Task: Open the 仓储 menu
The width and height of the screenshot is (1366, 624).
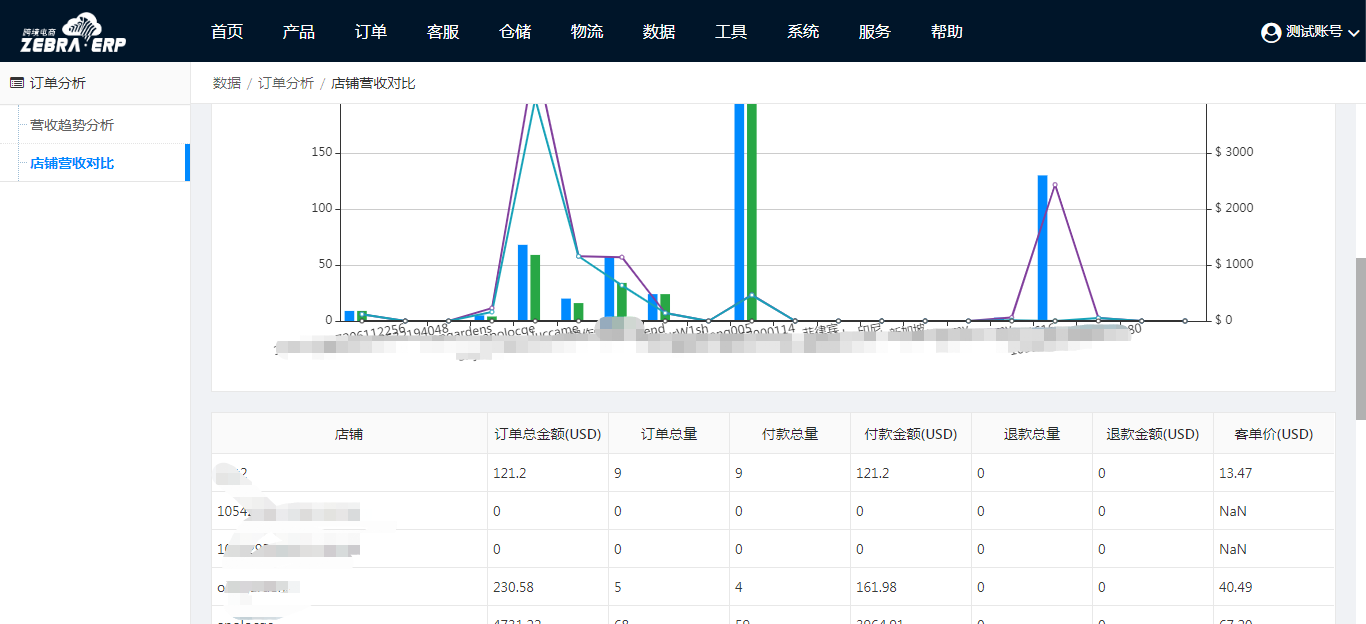Action: tap(515, 32)
